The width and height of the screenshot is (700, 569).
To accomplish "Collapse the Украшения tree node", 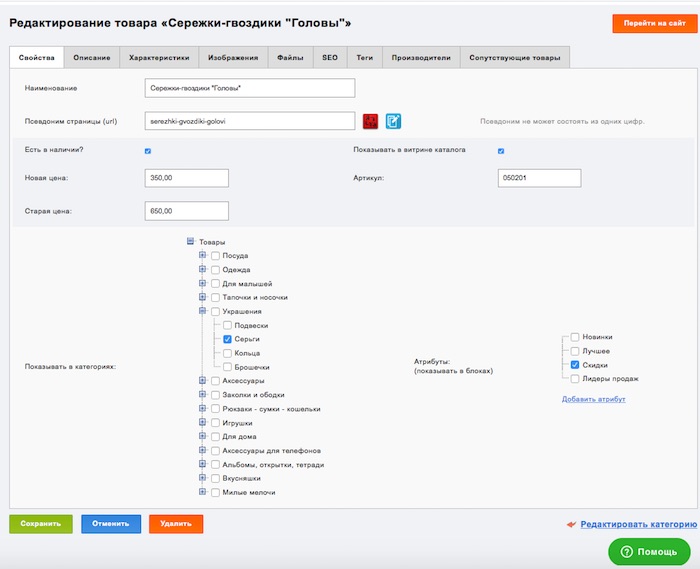I will click(x=202, y=311).
